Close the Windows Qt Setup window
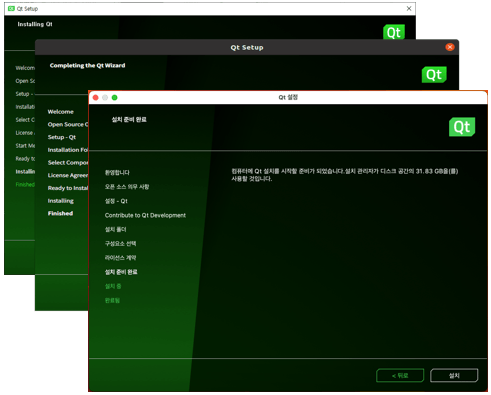Viewport: 491px width, 395px height. [409, 9]
